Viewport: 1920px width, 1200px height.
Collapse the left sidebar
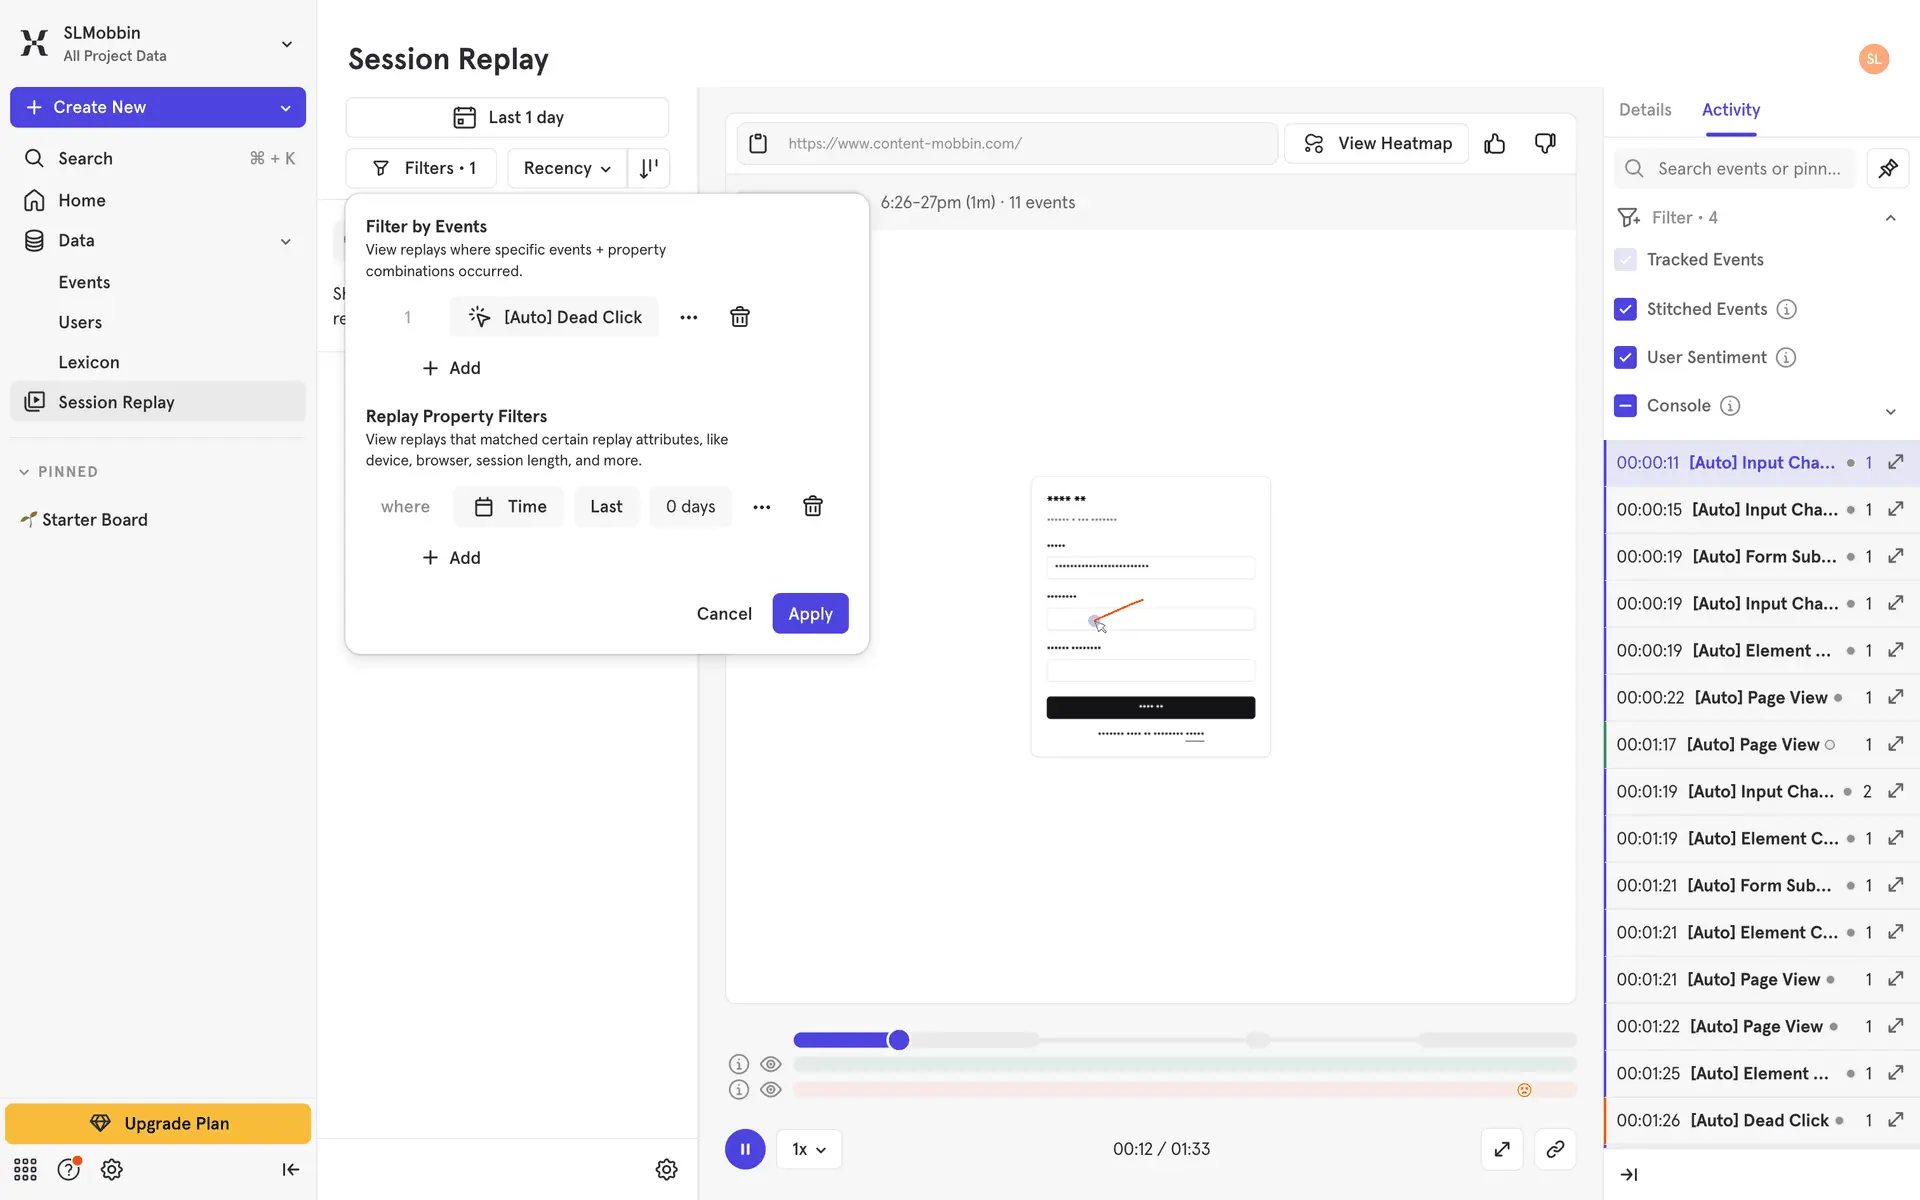tap(290, 1169)
